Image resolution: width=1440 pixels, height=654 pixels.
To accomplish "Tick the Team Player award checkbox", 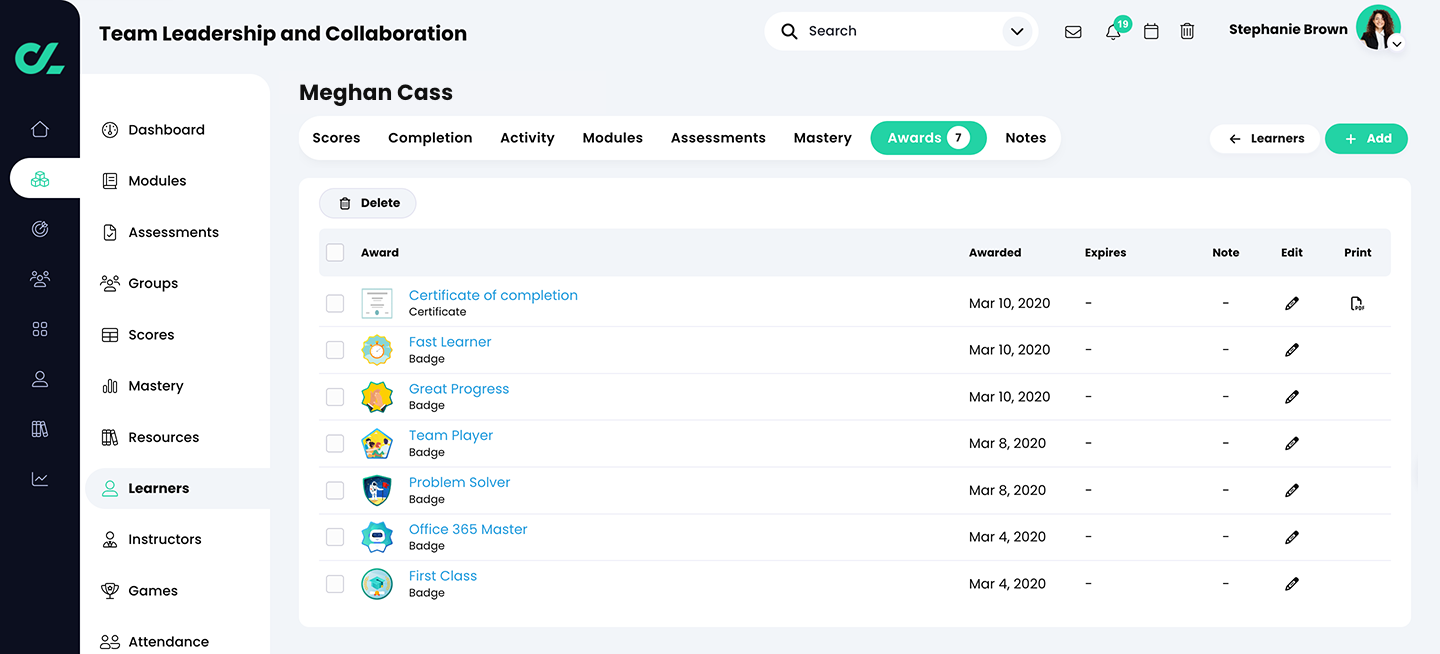I will tap(335, 443).
